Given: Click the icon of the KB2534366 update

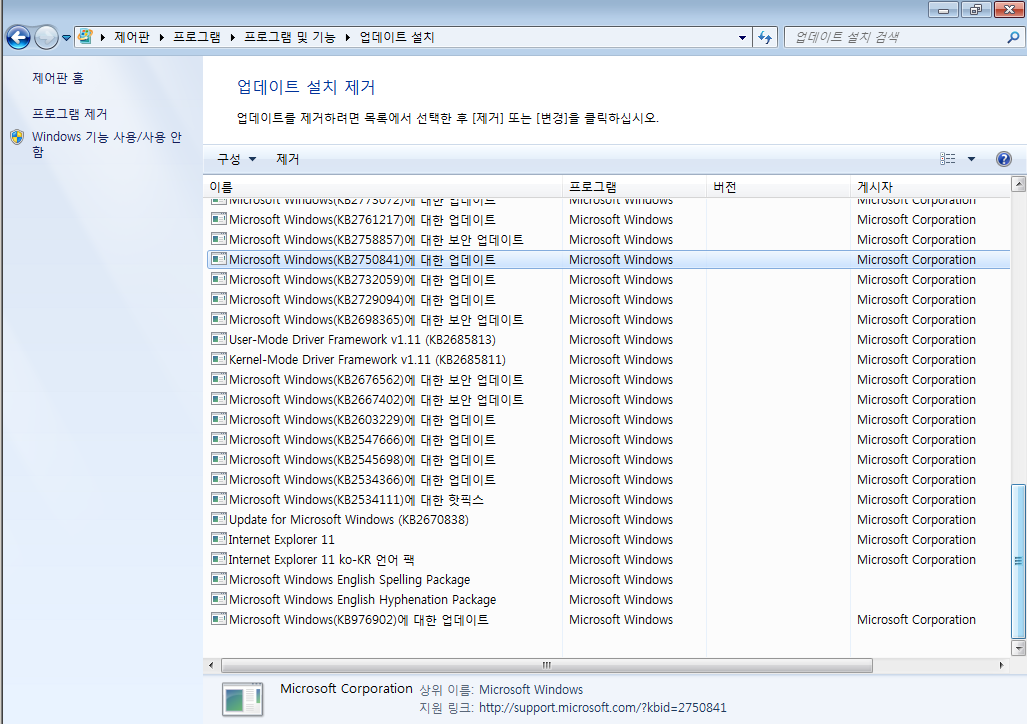Looking at the screenshot, I should 219,479.
